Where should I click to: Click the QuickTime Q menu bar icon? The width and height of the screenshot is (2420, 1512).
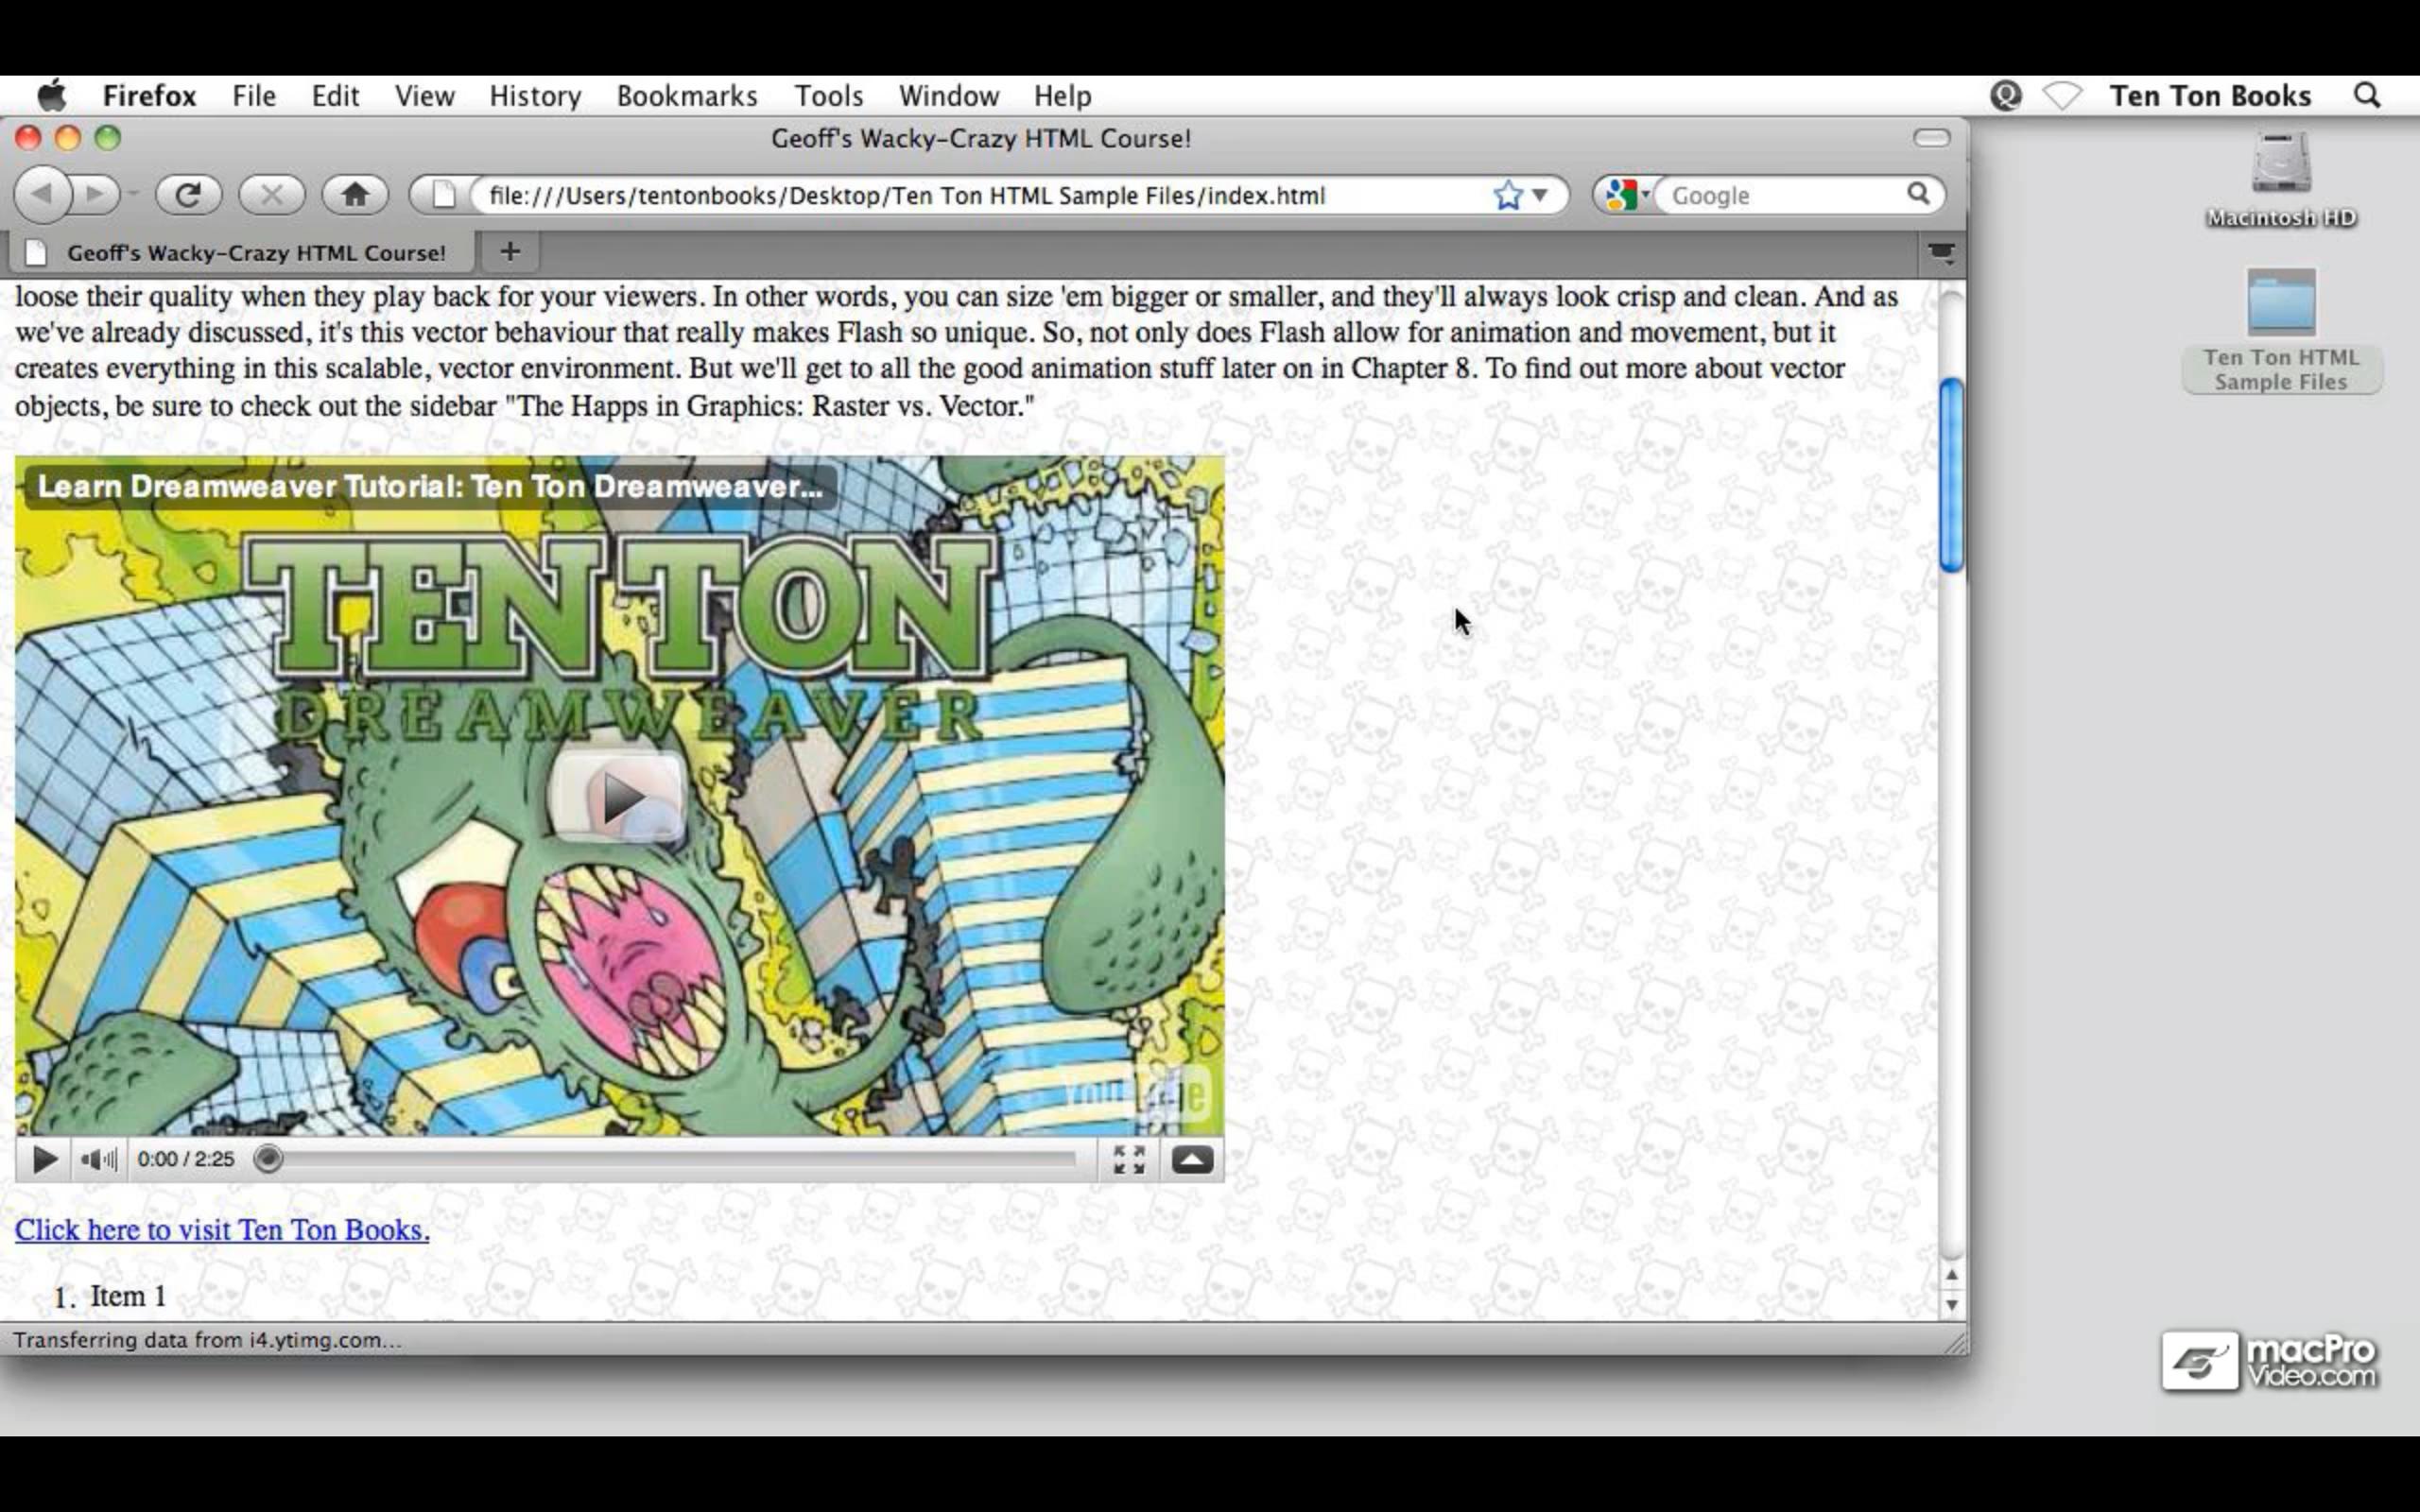tap(2005, 96)
